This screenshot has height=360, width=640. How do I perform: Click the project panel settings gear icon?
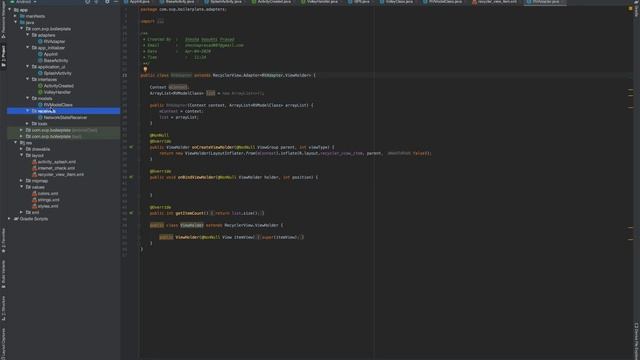pos(107,2)
